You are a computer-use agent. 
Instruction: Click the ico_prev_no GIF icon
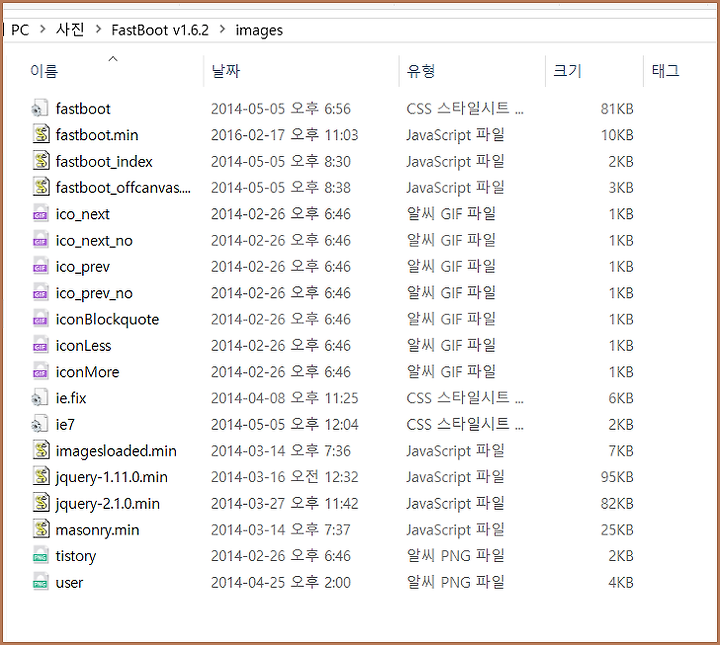click(x=40, y=293)
